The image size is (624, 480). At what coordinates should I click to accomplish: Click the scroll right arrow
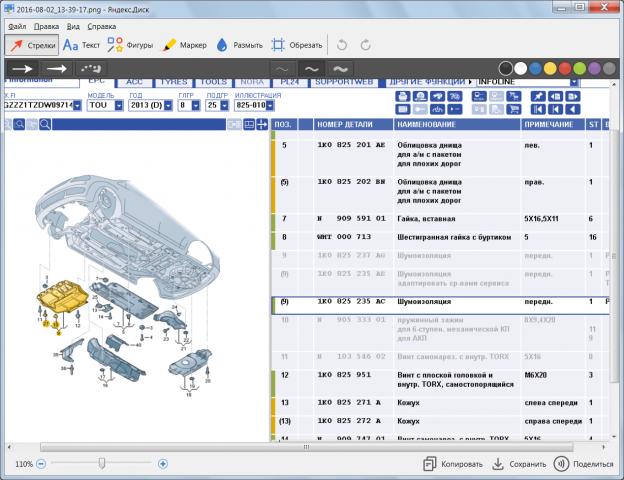[604, 447]
